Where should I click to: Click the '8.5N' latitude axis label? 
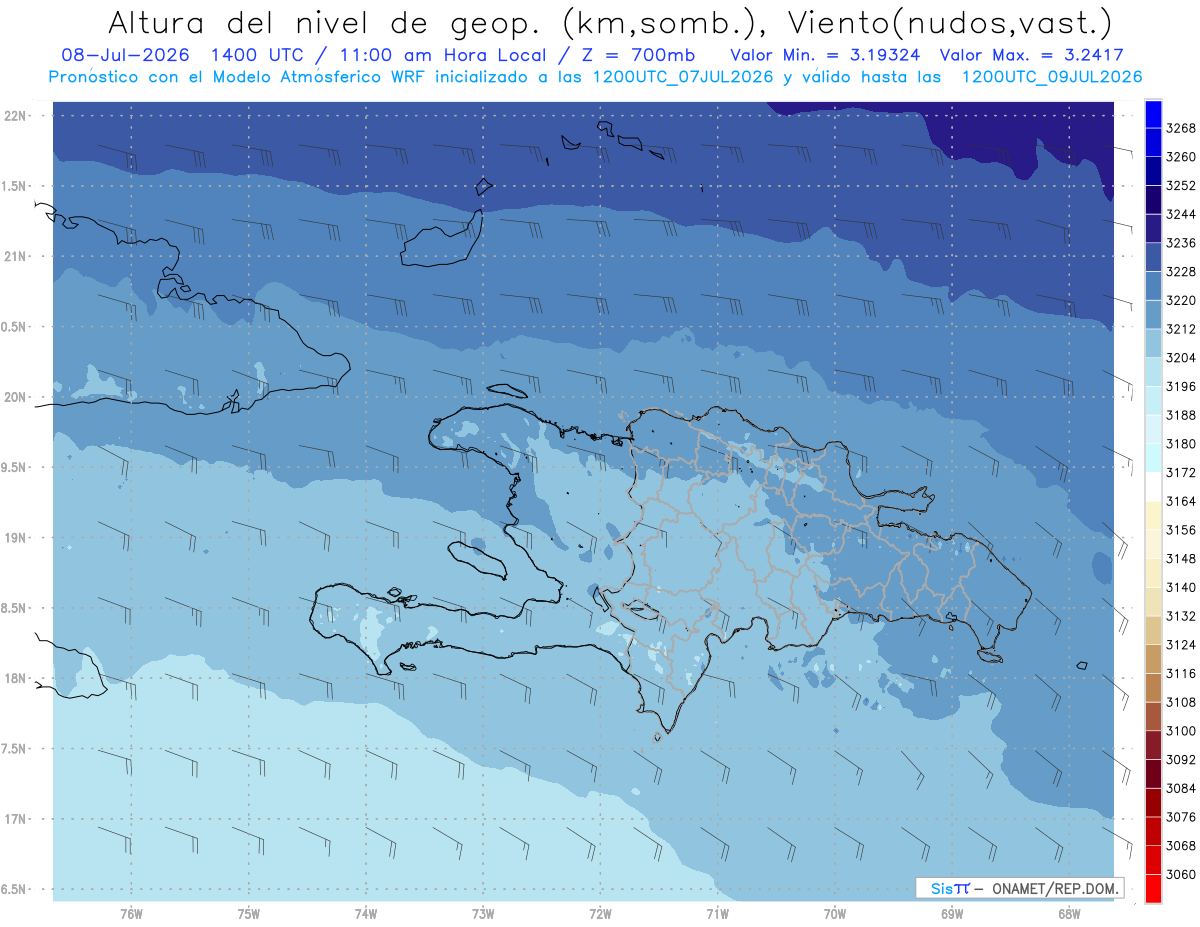14,608
